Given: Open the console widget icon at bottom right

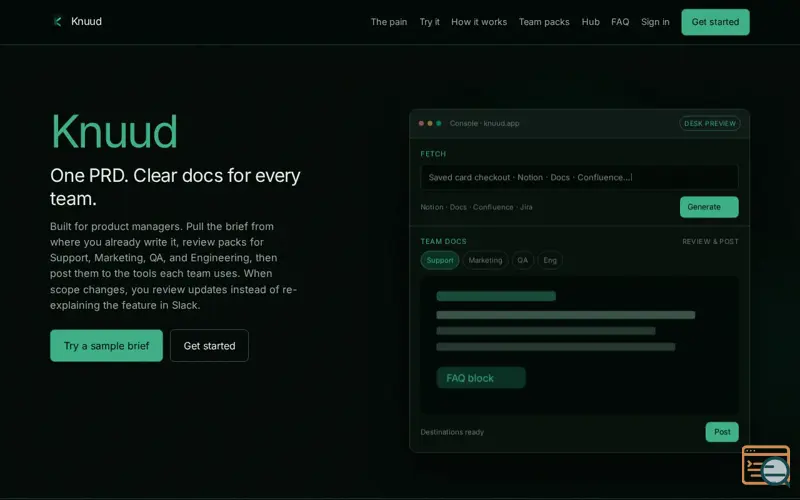Looking at the screenshot, I should pyautogui.click(x=766, y=465).
